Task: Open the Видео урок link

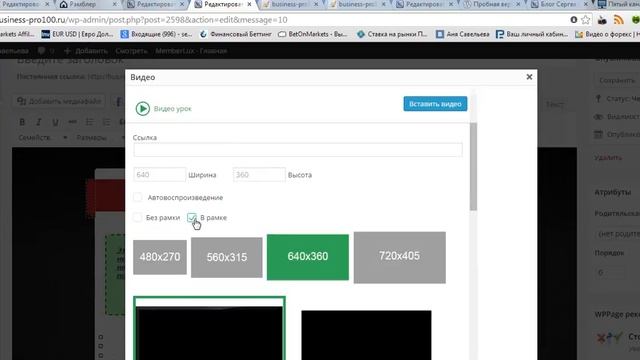Action: click(173, 109)
